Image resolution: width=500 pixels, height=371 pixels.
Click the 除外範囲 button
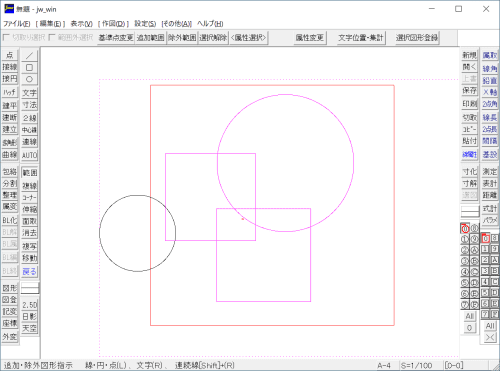(182, 38)
